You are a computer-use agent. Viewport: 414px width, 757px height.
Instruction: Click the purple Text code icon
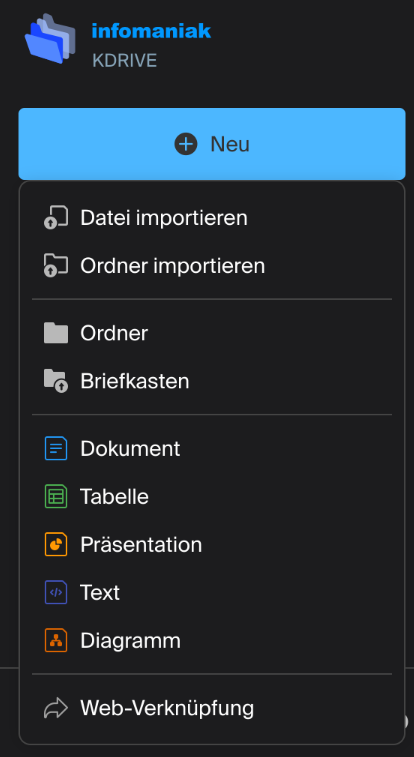pyautogui.click(x=56, y=592)
